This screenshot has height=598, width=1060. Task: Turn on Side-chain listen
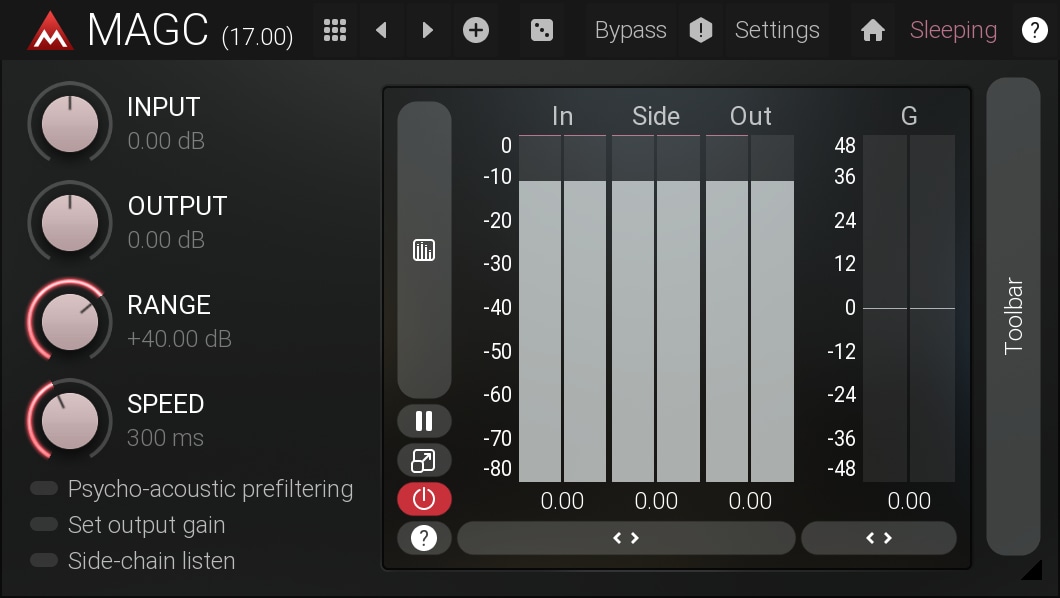pyautogui.click(x=44, y=561)
